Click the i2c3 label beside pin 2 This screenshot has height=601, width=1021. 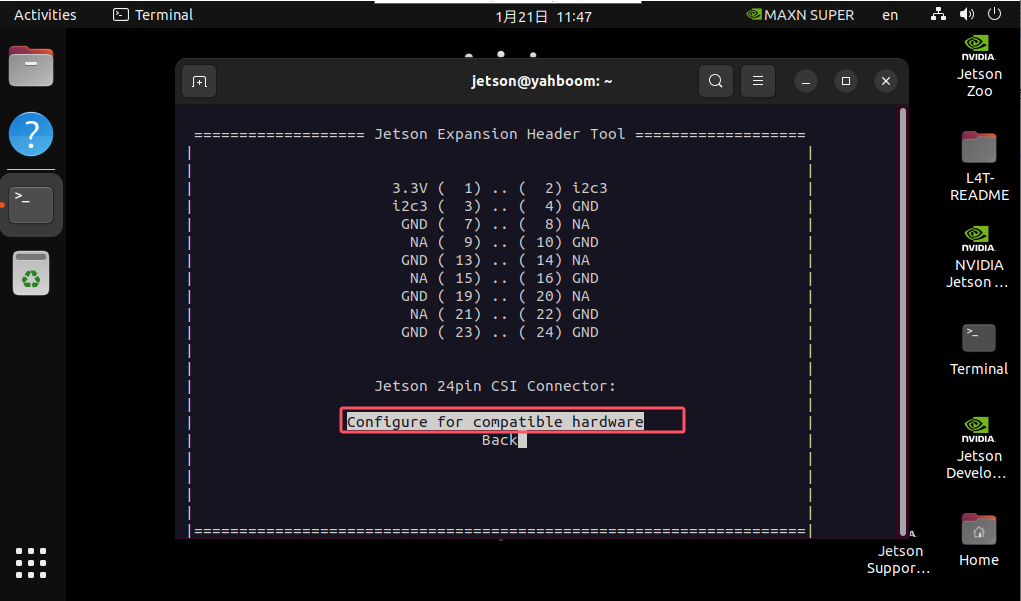590,188
